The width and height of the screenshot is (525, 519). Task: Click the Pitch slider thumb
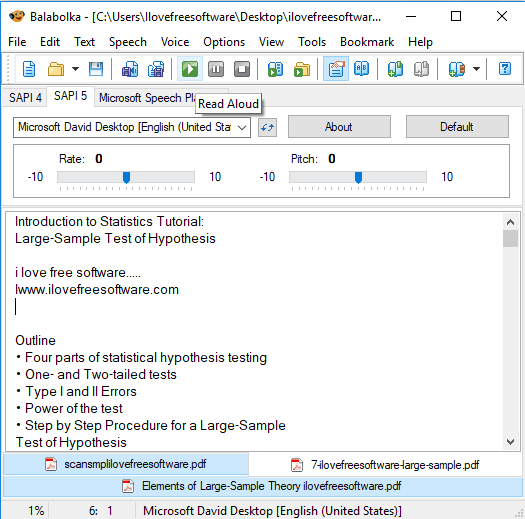pyautogui.click(x=358, y=177)
